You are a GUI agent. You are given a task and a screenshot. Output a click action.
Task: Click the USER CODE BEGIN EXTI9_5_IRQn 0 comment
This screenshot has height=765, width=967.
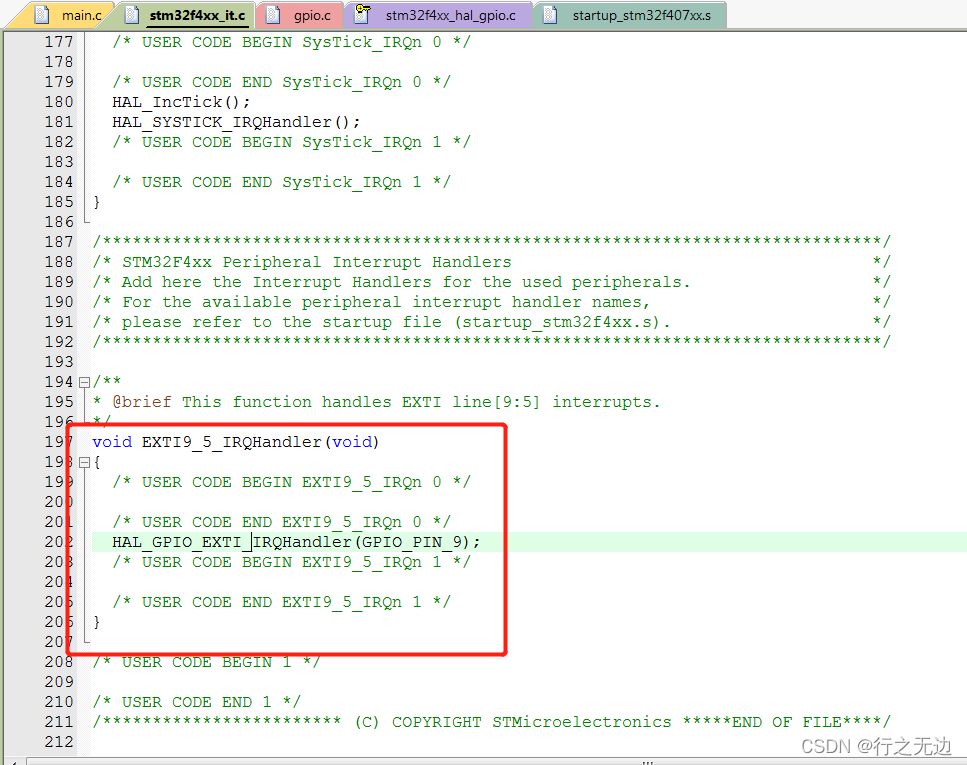(291, 482)
